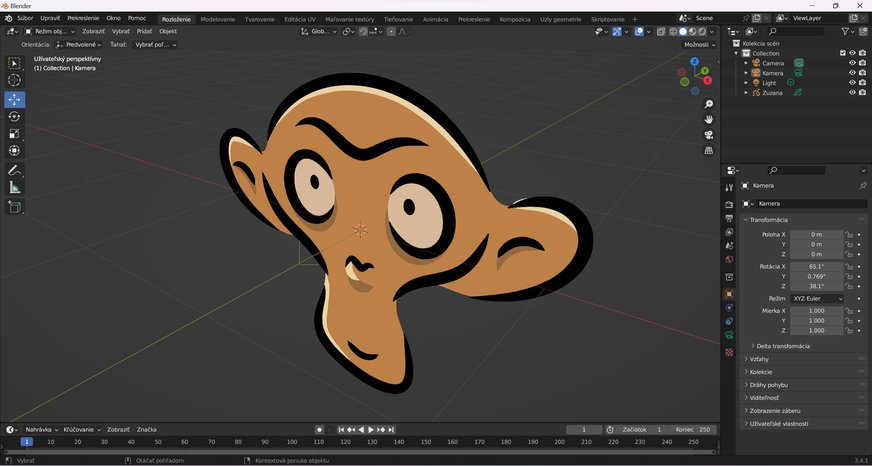Uncheck the Collection exclude checkbox
Viewport: 872px width, 466px height.
842,53
